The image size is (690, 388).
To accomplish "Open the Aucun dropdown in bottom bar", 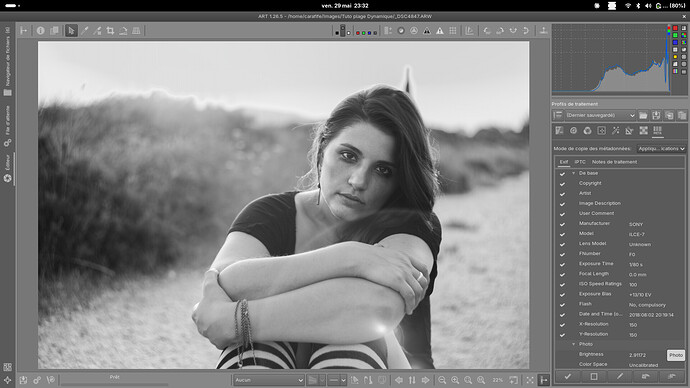I will click(268, 380).
